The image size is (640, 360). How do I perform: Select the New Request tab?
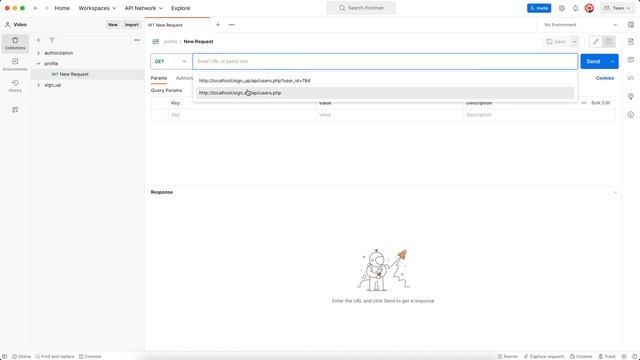tap(178, 25)
